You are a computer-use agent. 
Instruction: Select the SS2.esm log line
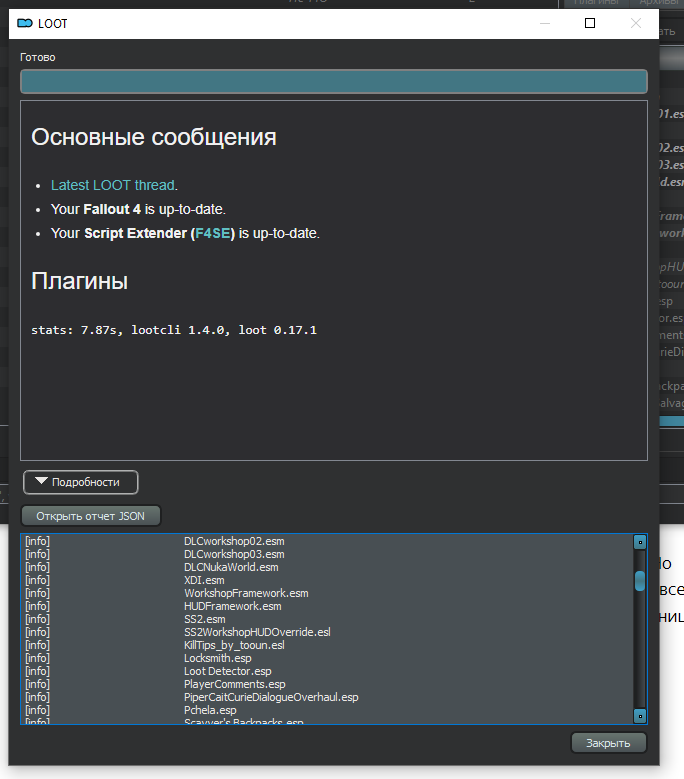(327, 619)
